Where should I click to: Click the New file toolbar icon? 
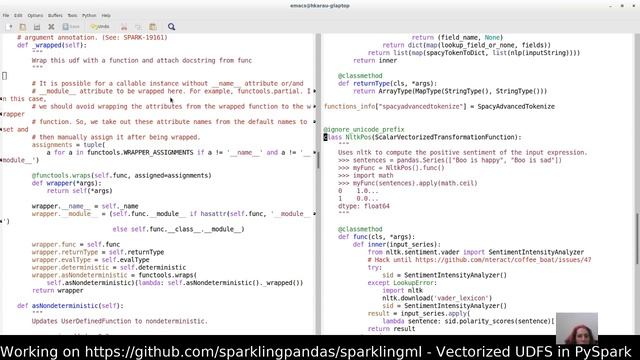(9, 27)
